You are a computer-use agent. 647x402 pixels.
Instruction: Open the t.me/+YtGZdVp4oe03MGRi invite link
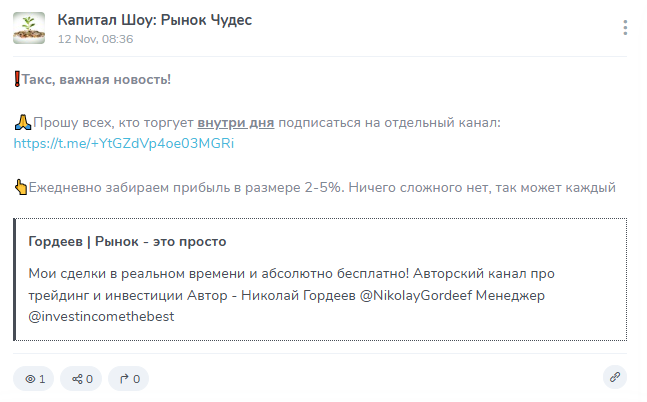(x=123, y=144)
